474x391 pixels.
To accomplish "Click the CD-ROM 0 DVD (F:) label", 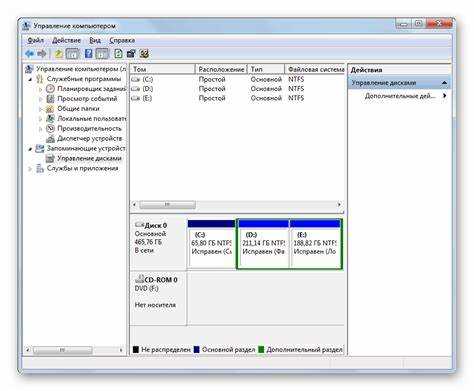I will point(146,288).
